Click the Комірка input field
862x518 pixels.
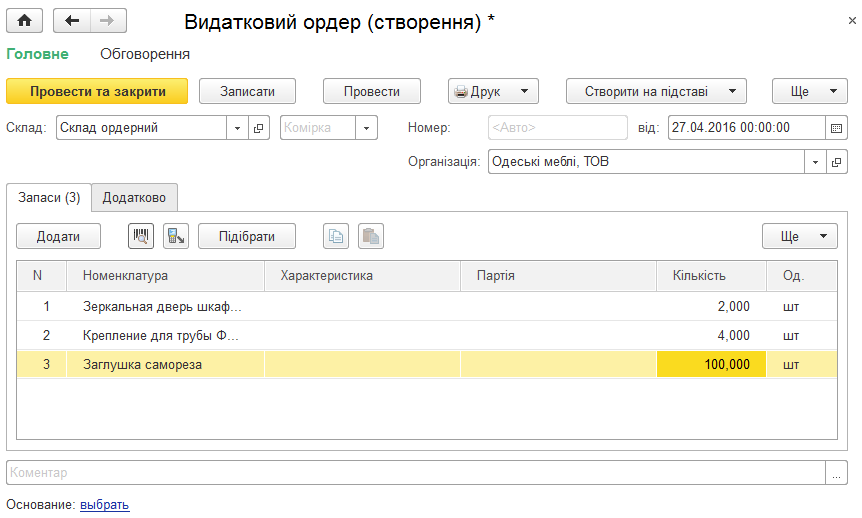[x=318, y=128]
